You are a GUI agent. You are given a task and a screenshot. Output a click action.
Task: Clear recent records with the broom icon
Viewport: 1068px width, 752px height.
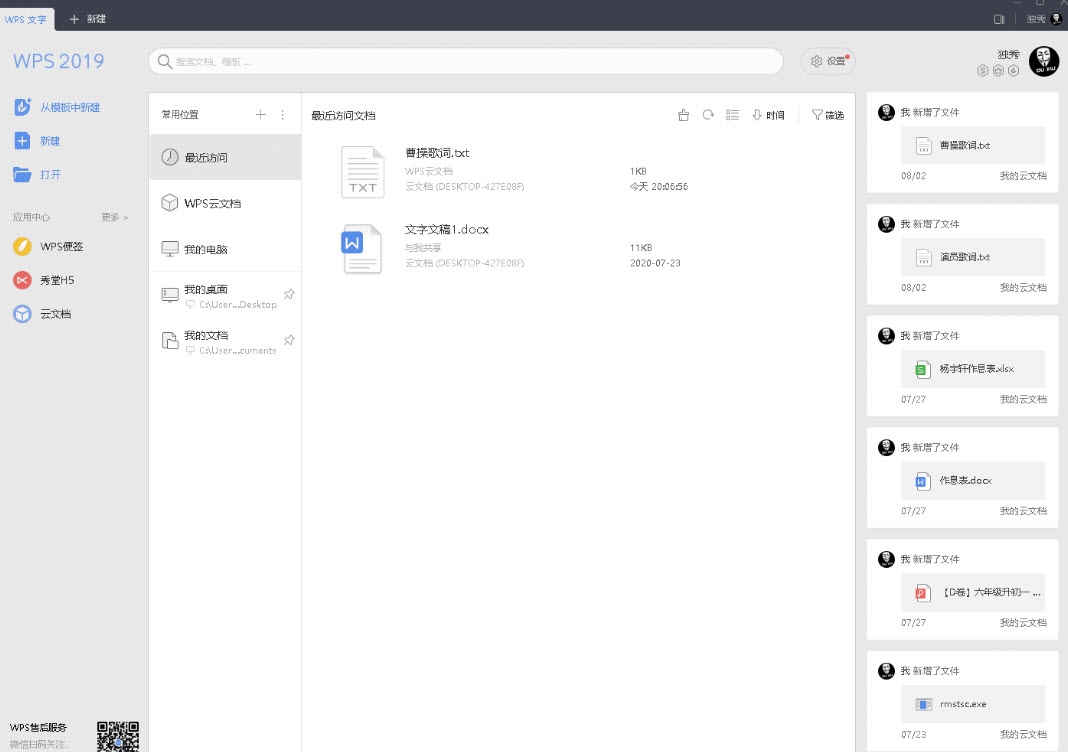[684, 114]
